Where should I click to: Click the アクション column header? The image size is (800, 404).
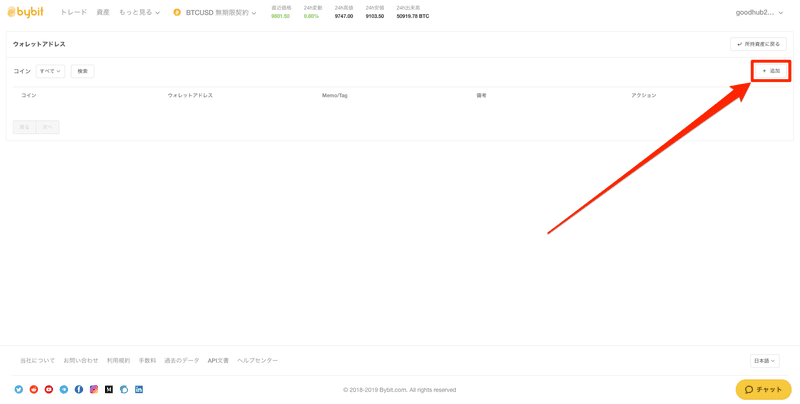(643, 95)
